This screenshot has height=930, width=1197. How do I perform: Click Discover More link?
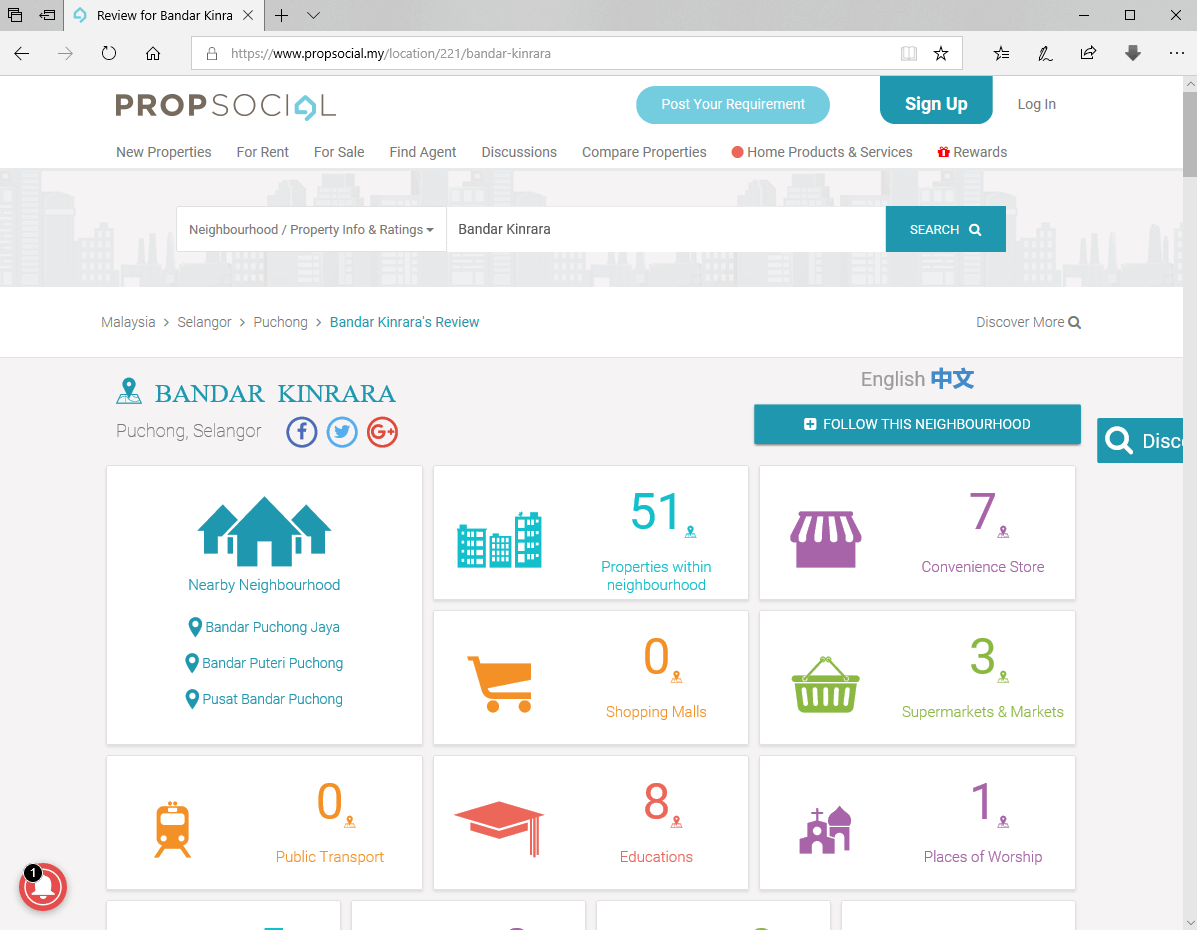(x=1028, y=322)
